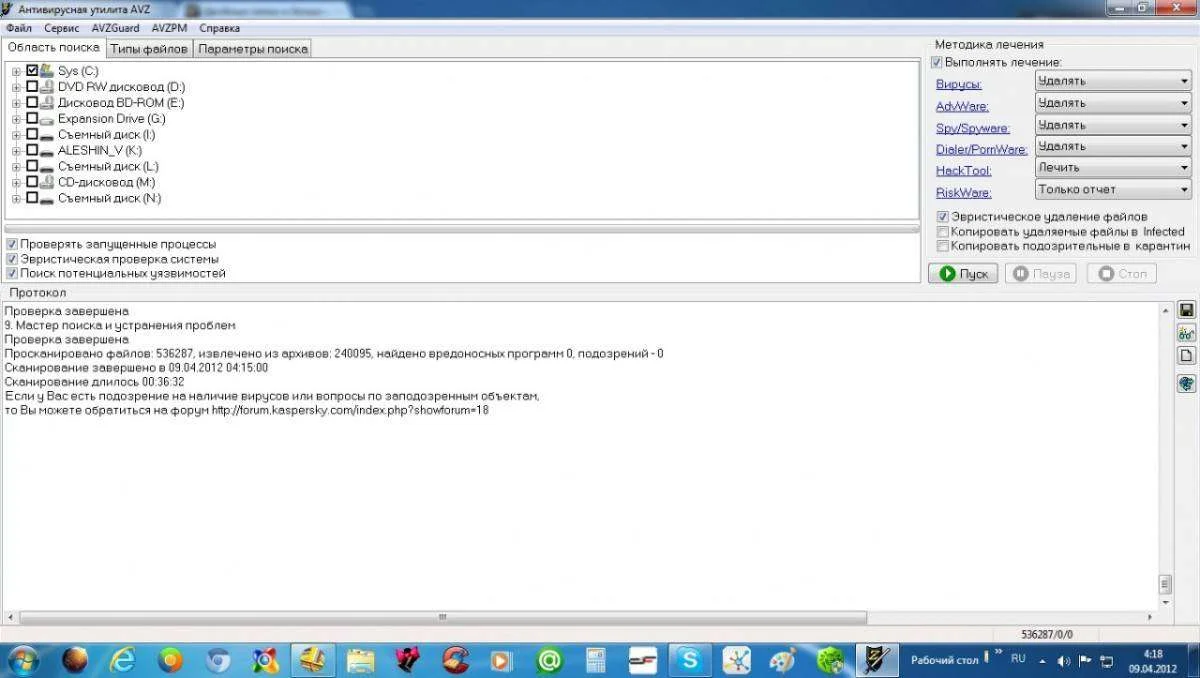Click the Action Center flag tray icon
The height and width of the screenshot is (678, 1200).
[x=1085, y=661]
